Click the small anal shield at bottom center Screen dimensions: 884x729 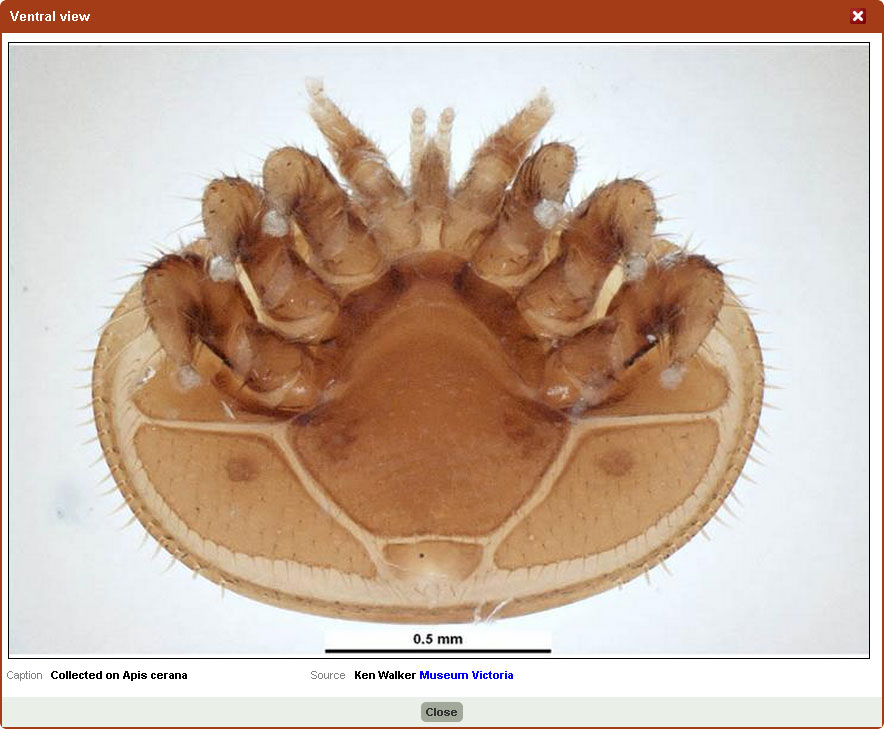click(x=432, y=558)
